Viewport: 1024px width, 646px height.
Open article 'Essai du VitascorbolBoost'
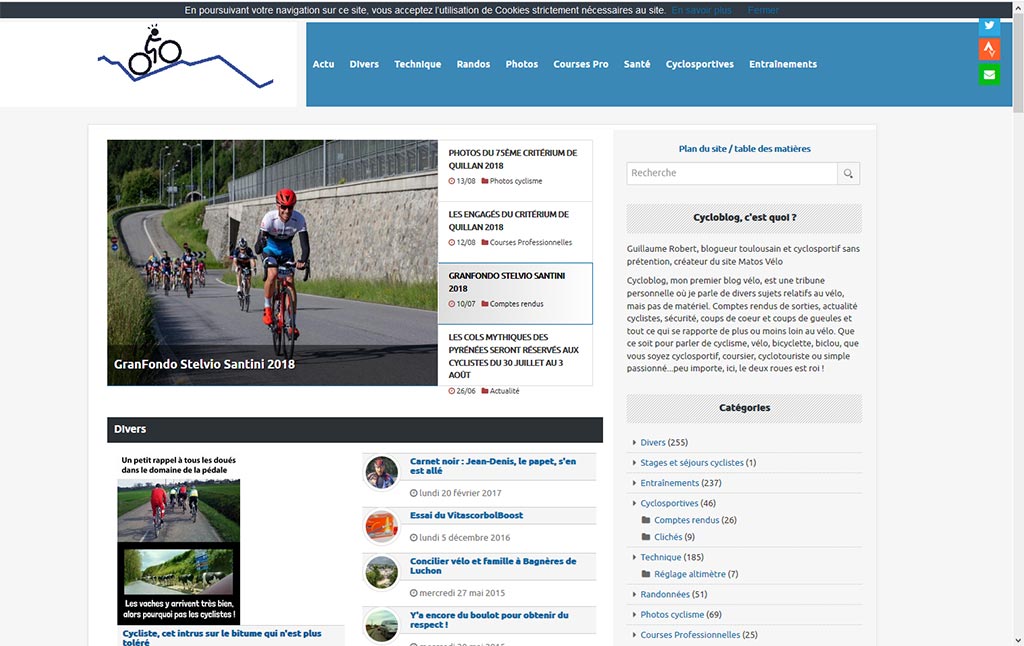click(x=466, y=515)
